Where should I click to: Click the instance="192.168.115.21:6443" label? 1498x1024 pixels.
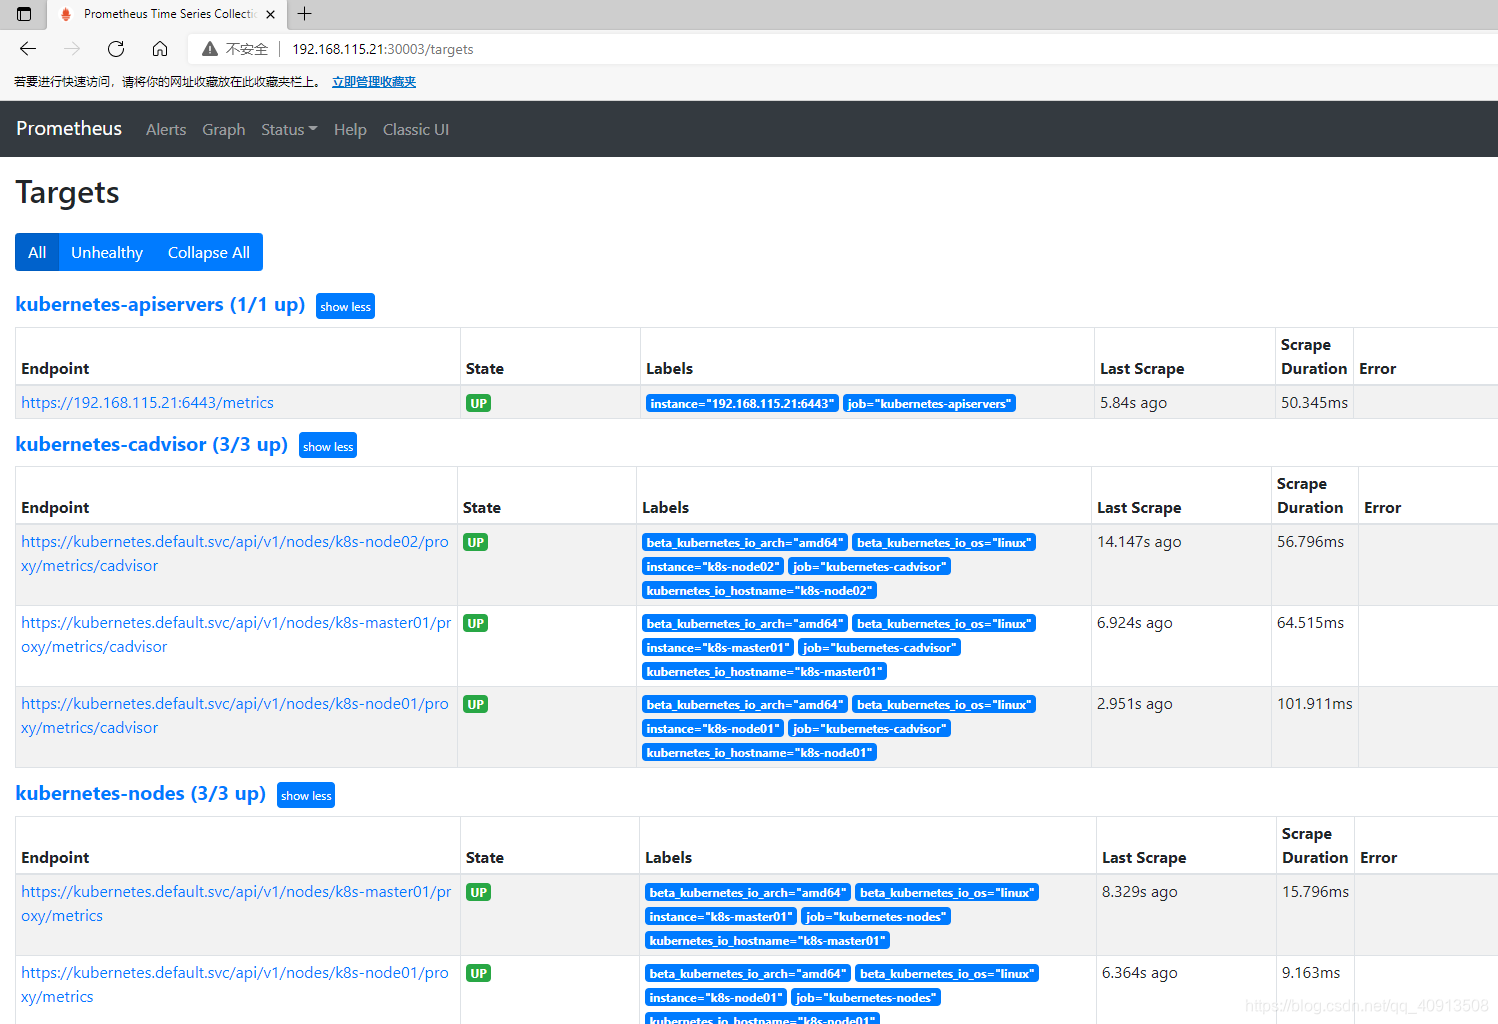tap(741, 403)
